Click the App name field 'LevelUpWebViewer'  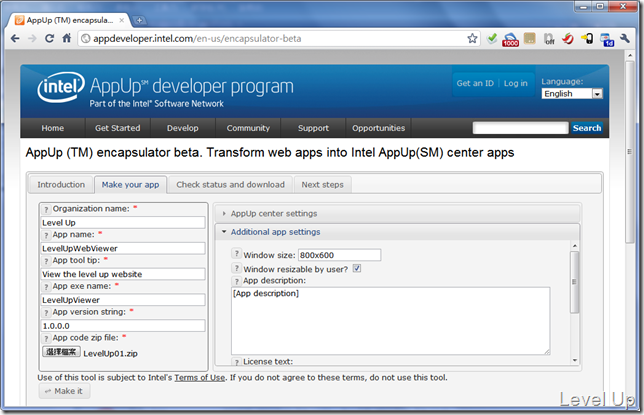(x=123, y=249)
